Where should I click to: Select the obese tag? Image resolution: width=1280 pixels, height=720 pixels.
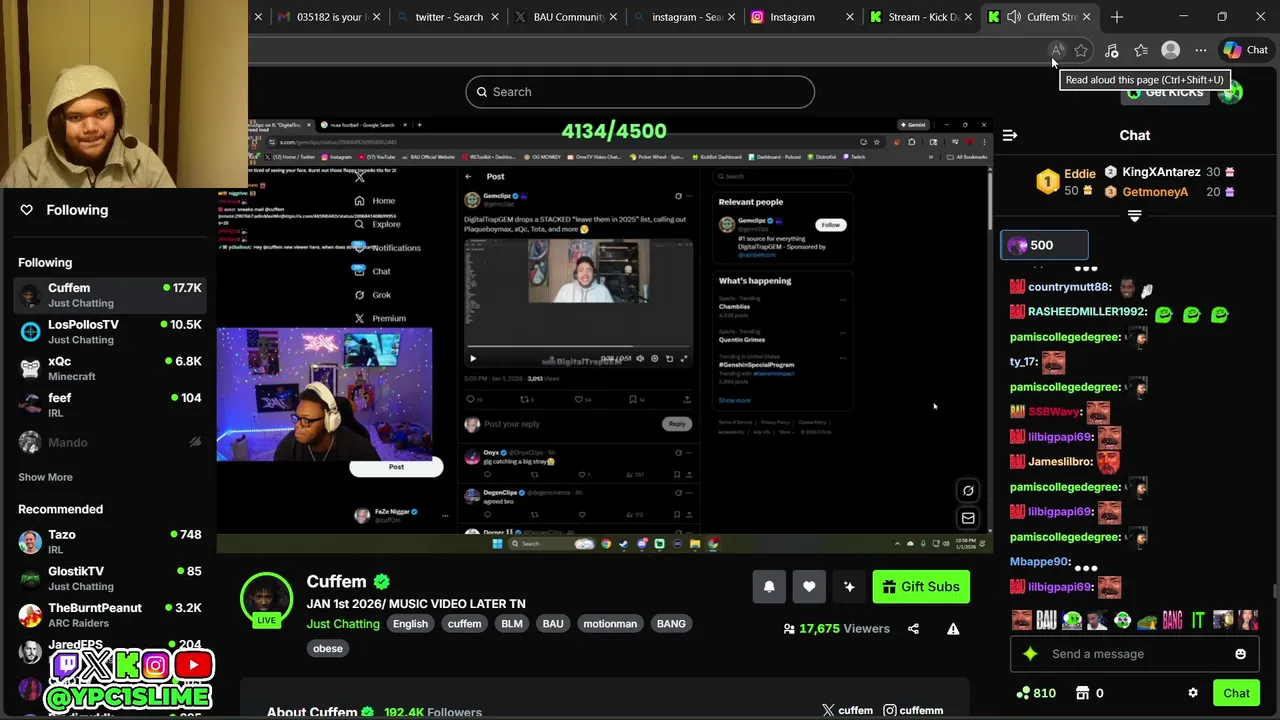point(328,648)
